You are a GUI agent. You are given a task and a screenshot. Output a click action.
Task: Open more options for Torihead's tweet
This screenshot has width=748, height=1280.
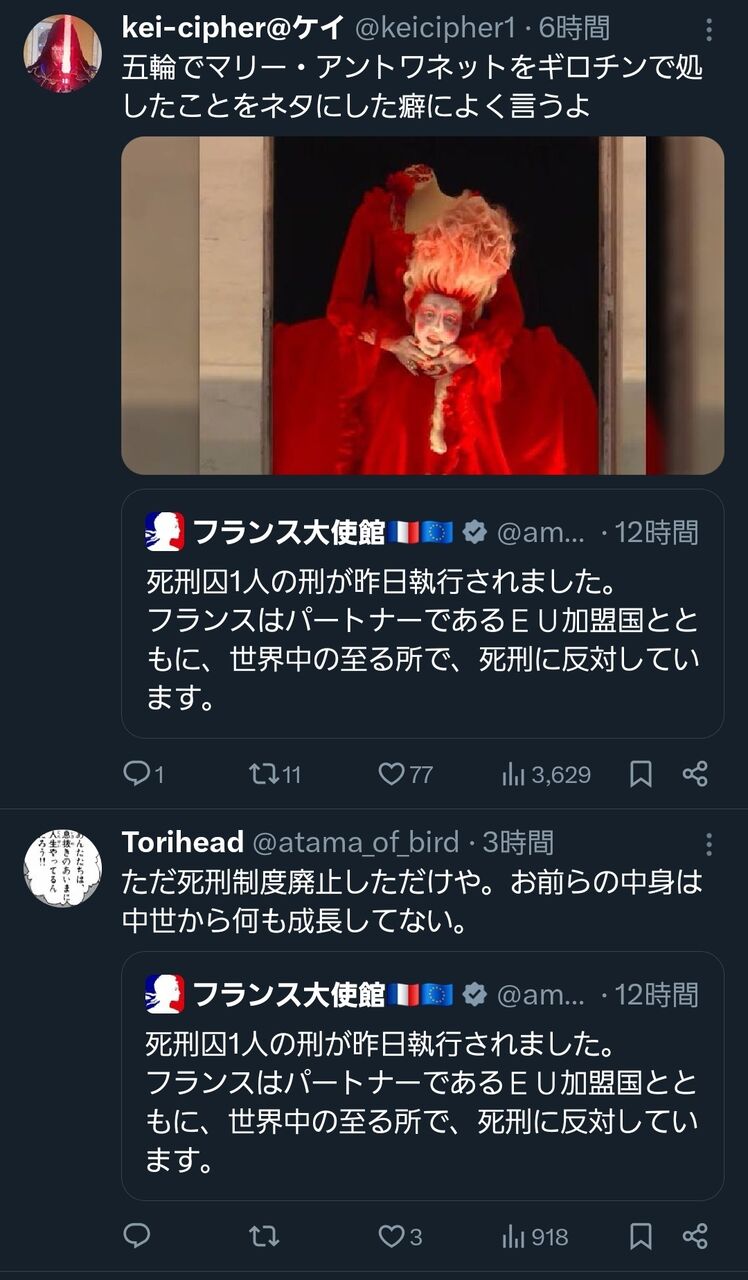click(709, 844)
